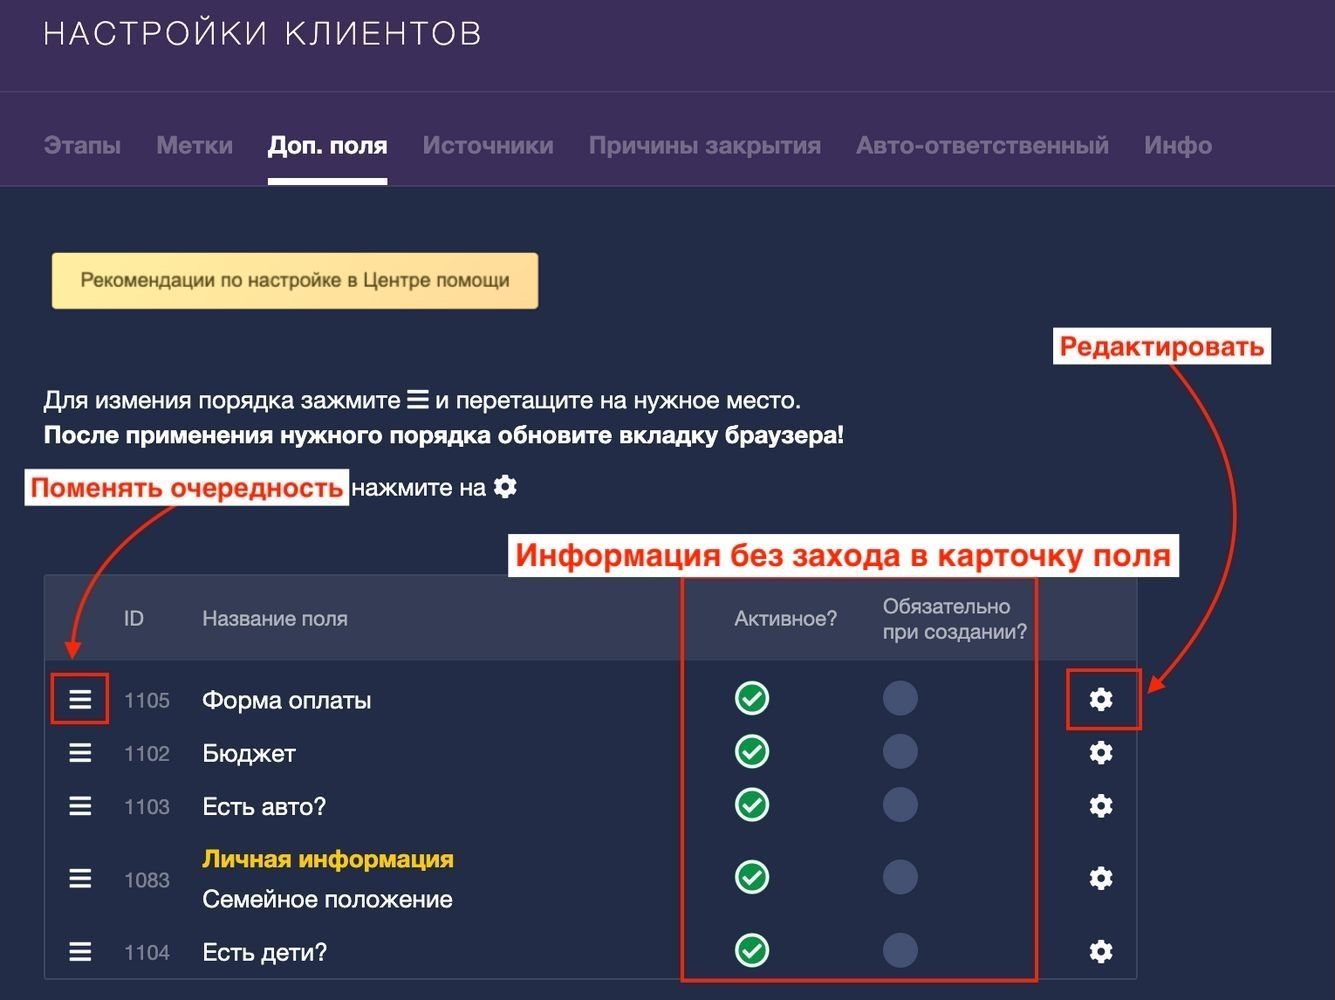The height and width of the screenshot is (1000, 1335).
Task: Open gear settings for Есть авто?
Action: click(1101, 805)
